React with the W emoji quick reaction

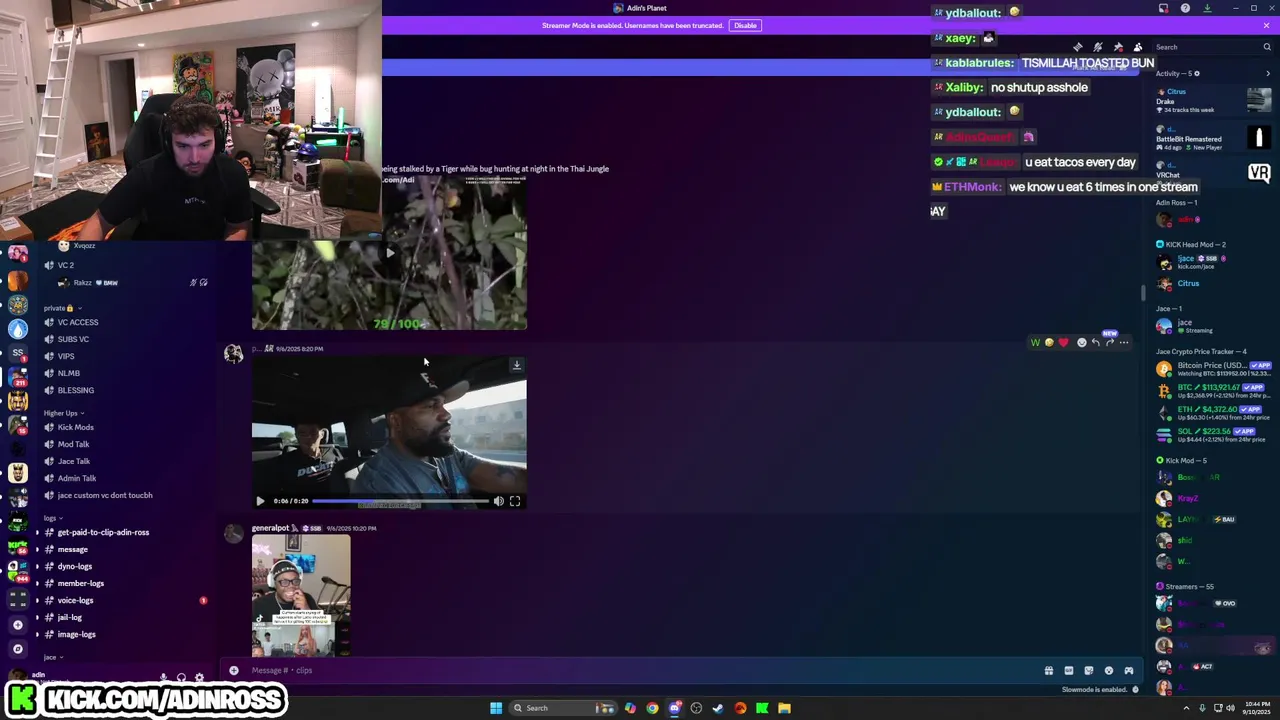(1035, 342)
